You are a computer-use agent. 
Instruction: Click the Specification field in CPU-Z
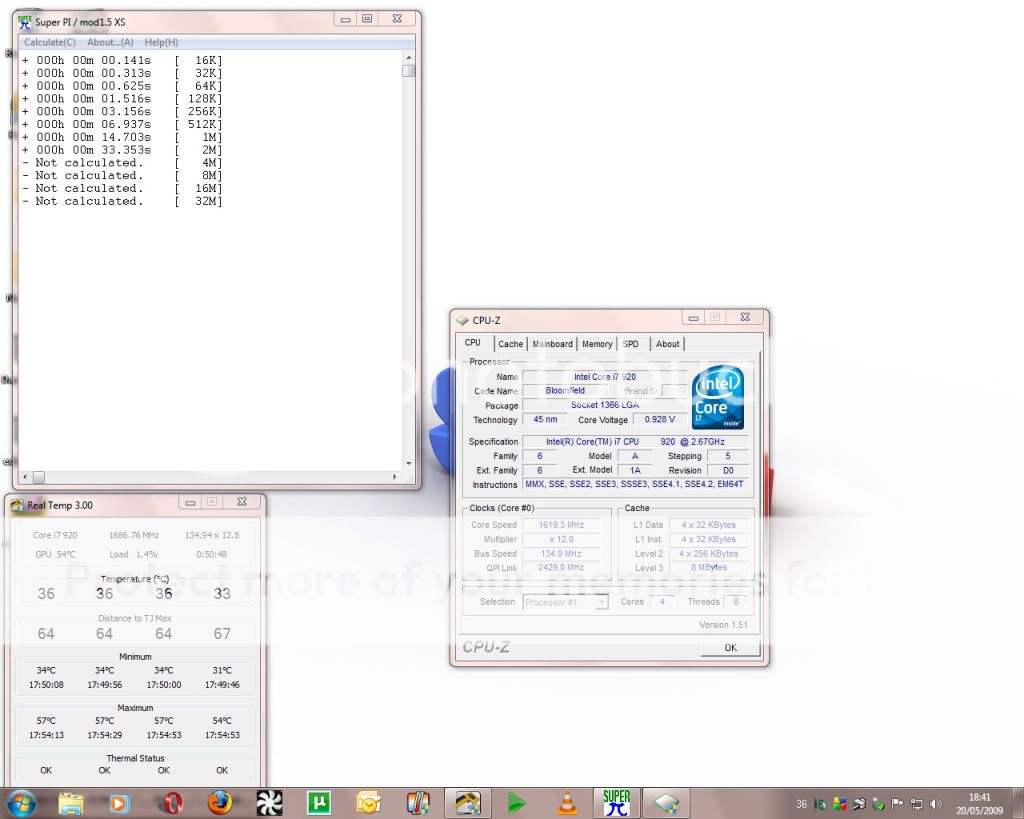[x=635, y=442]
